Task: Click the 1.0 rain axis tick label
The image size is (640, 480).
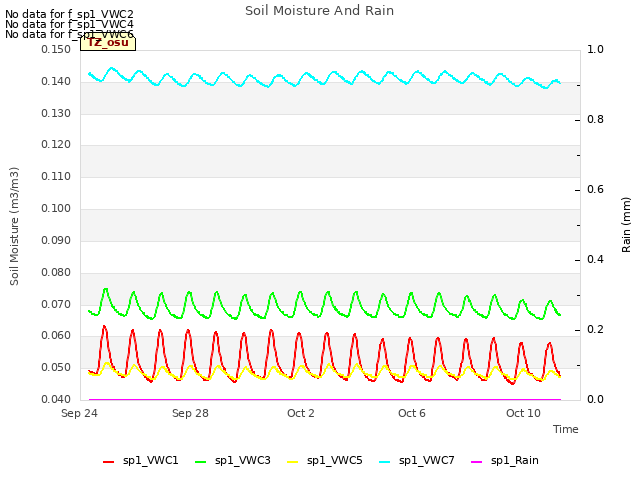Action: (x=595, y=49)
